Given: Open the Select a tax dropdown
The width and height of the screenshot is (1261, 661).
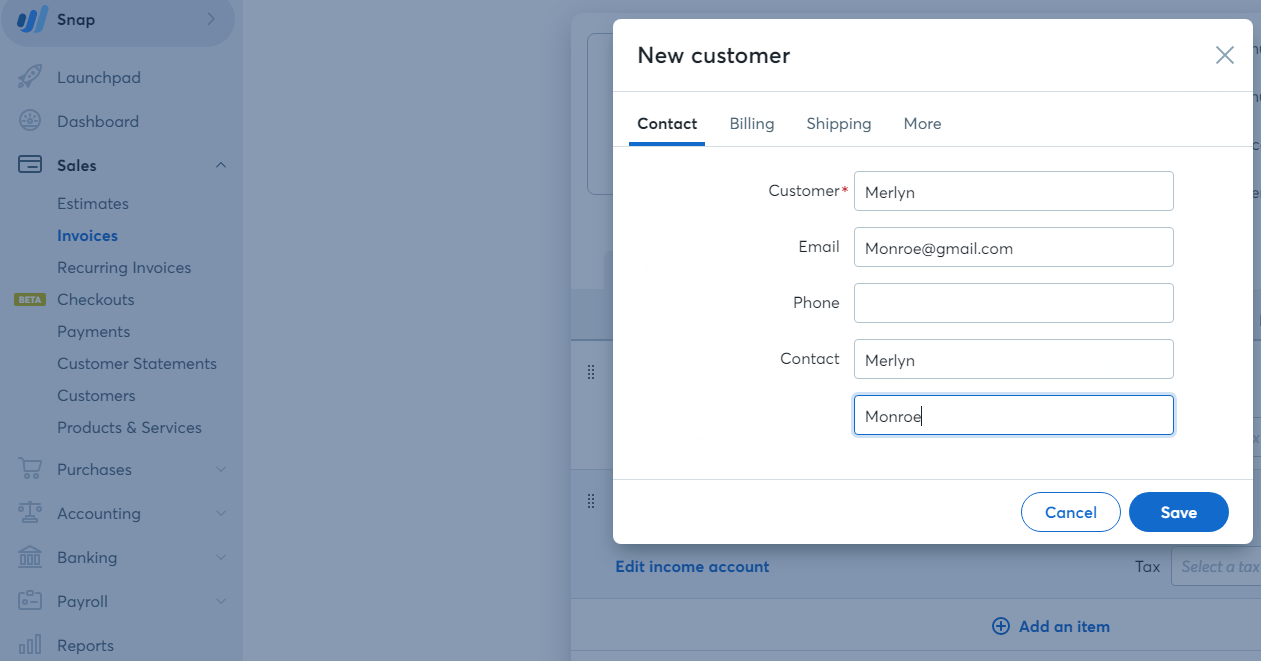Looking at the screenshot, I should tap(1218, 566).
